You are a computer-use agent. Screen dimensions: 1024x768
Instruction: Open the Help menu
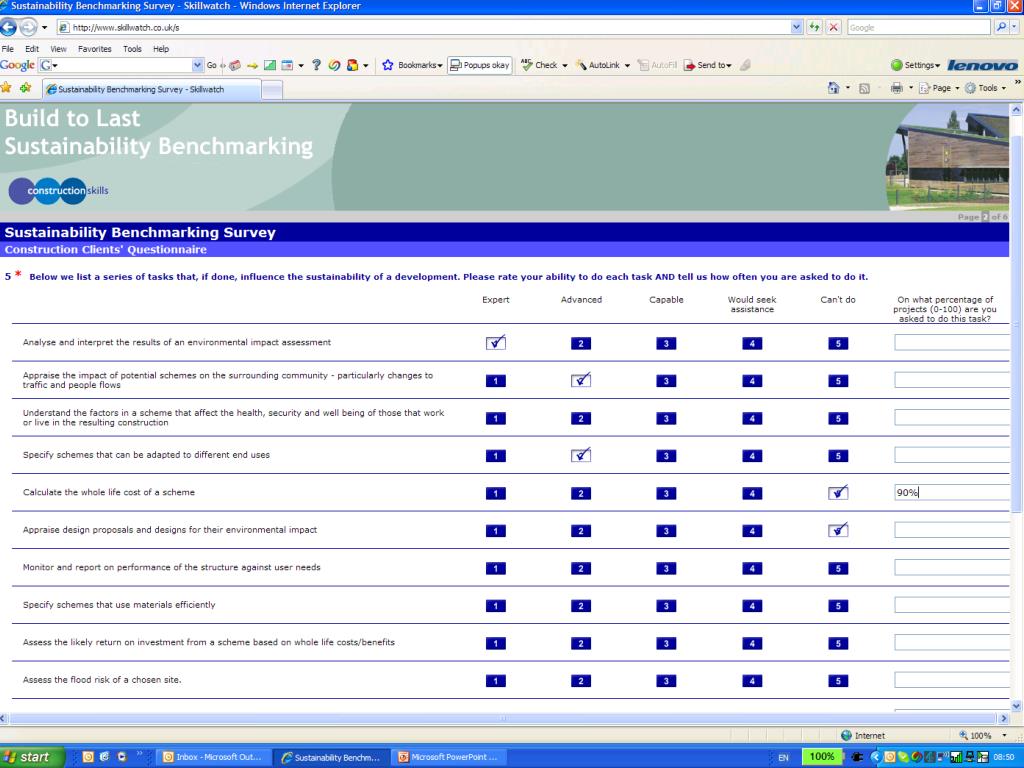click(161, 49)
